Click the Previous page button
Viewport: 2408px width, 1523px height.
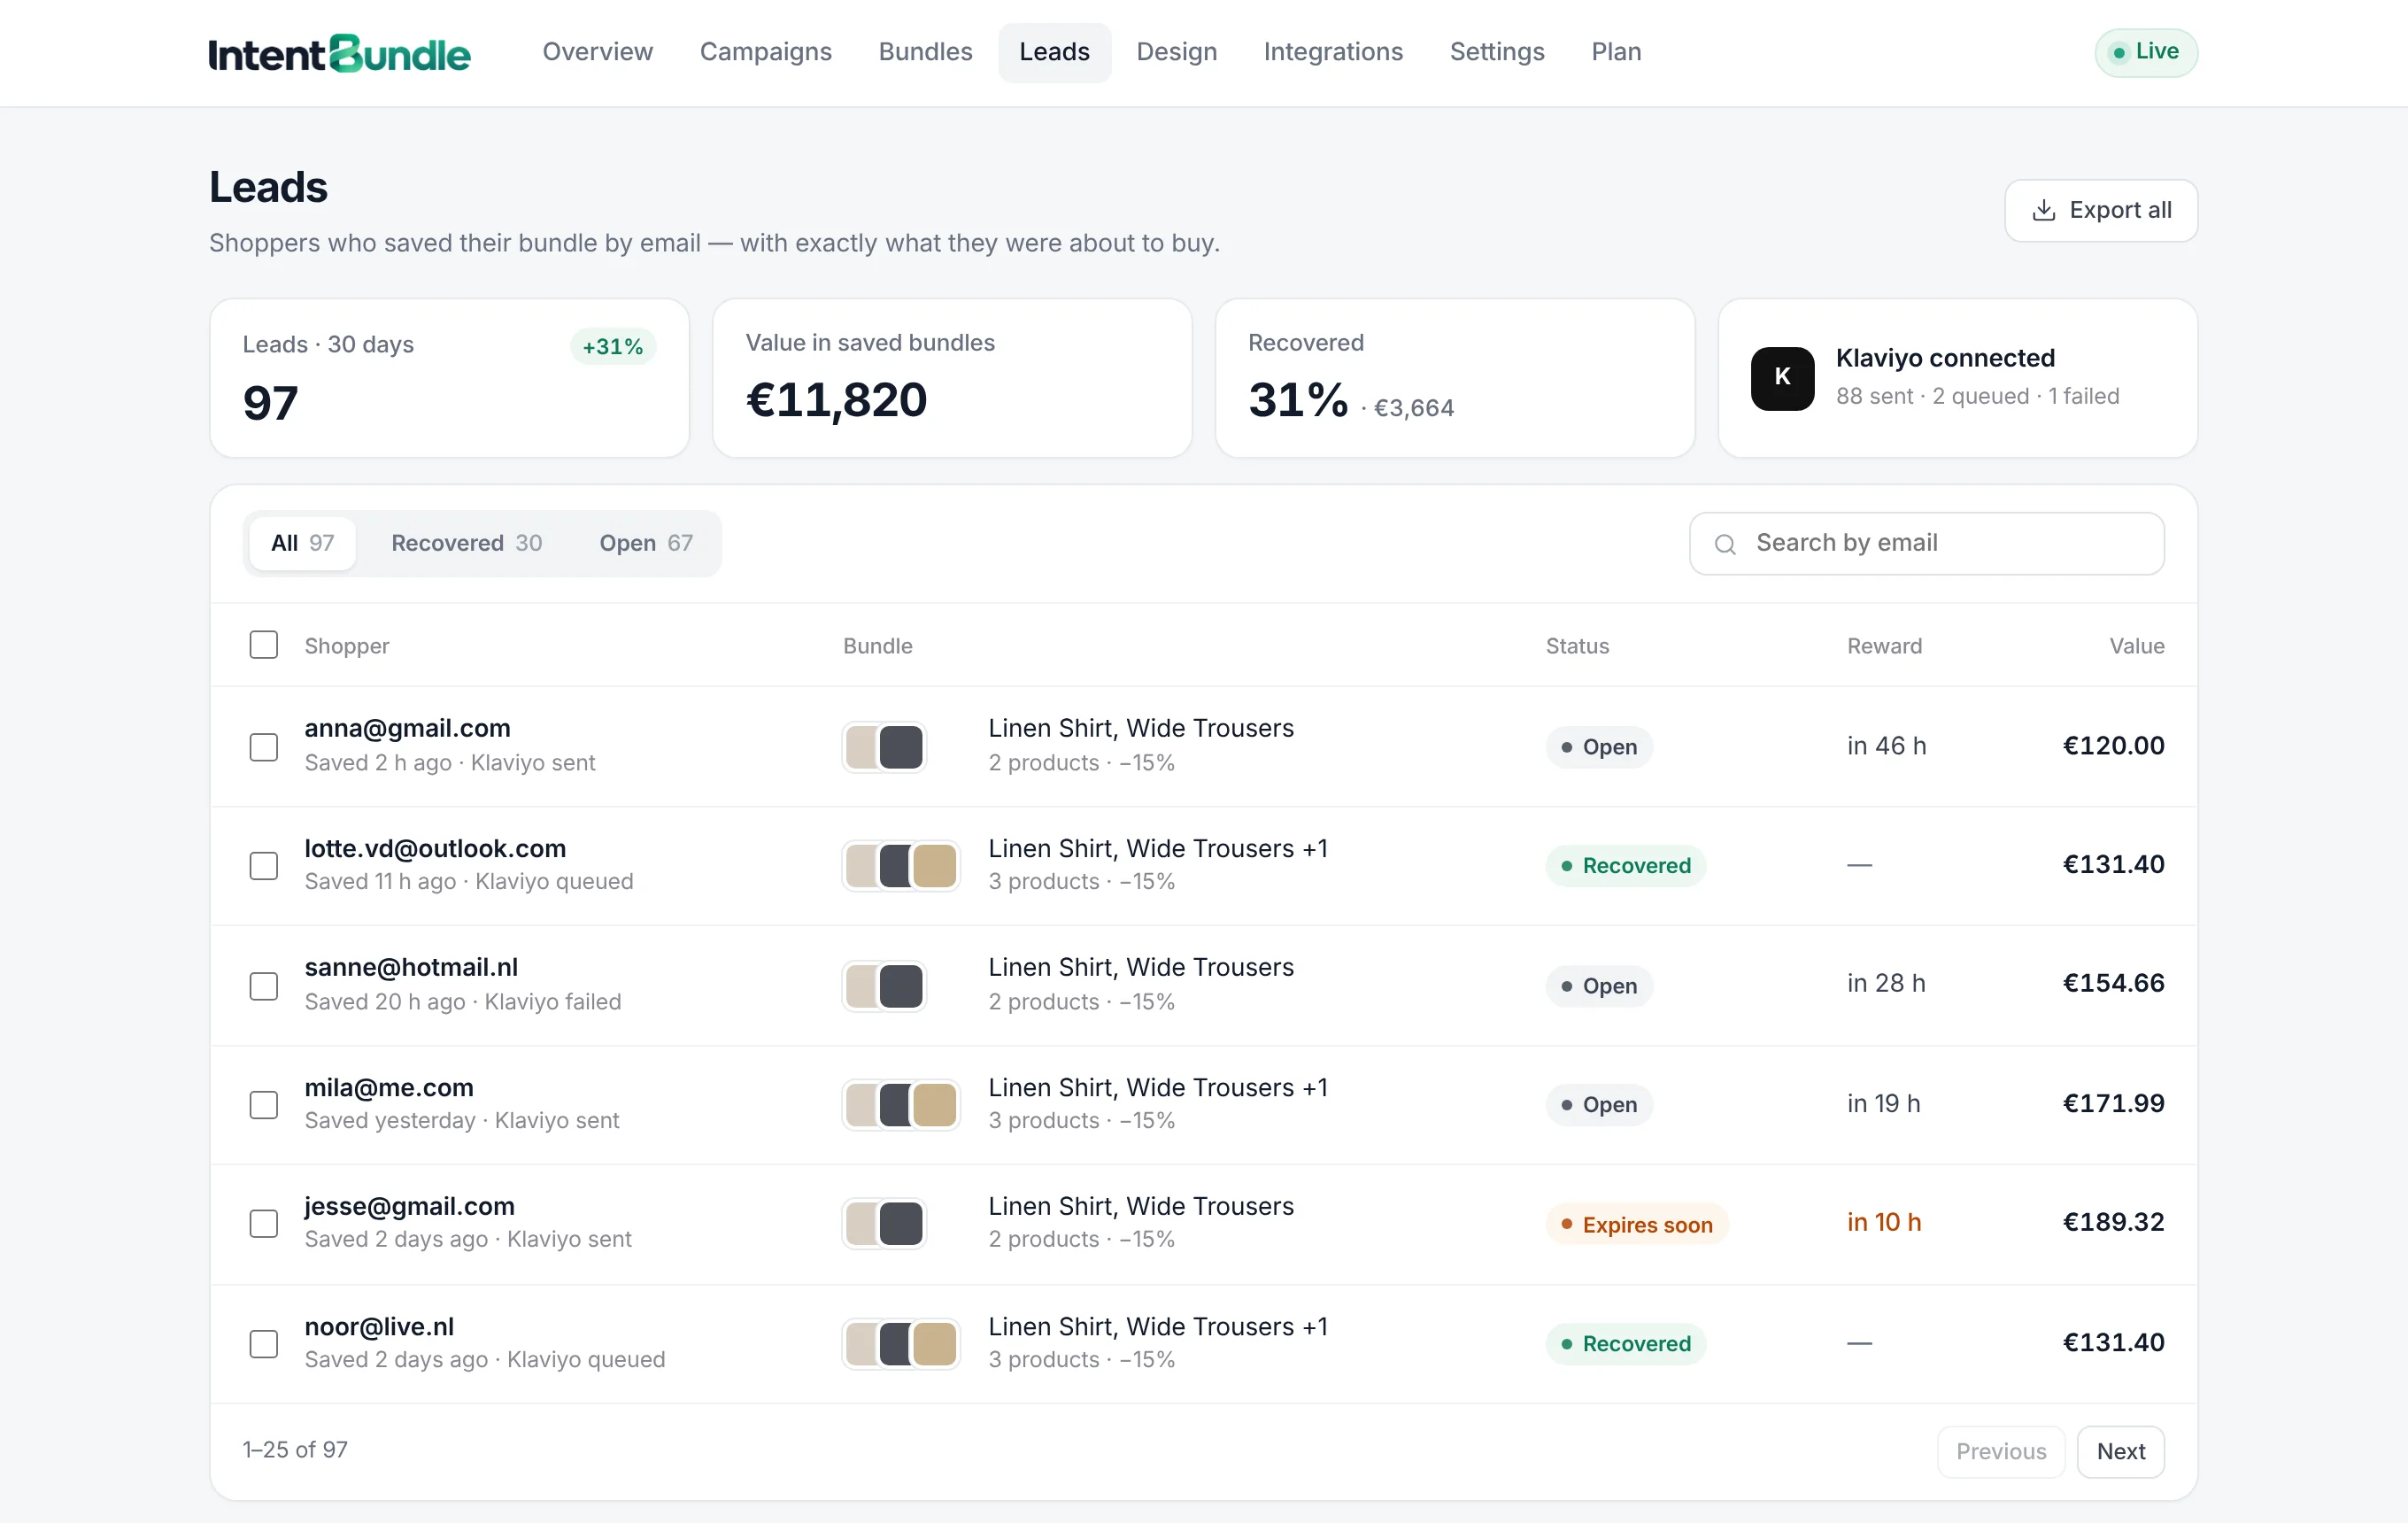2001,1451
